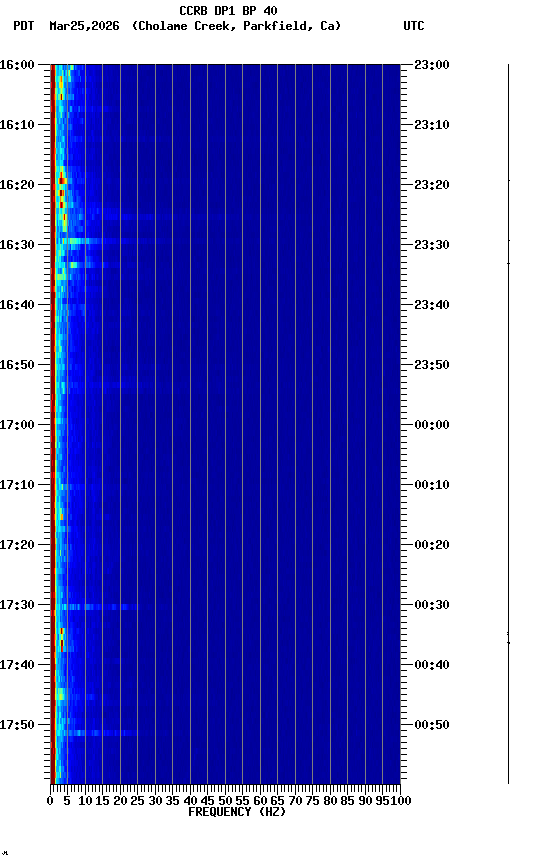Screen dimensions: 552x864
Task: Click the title 'CCRB DP1 BP 40'
Action: point(228,11)
